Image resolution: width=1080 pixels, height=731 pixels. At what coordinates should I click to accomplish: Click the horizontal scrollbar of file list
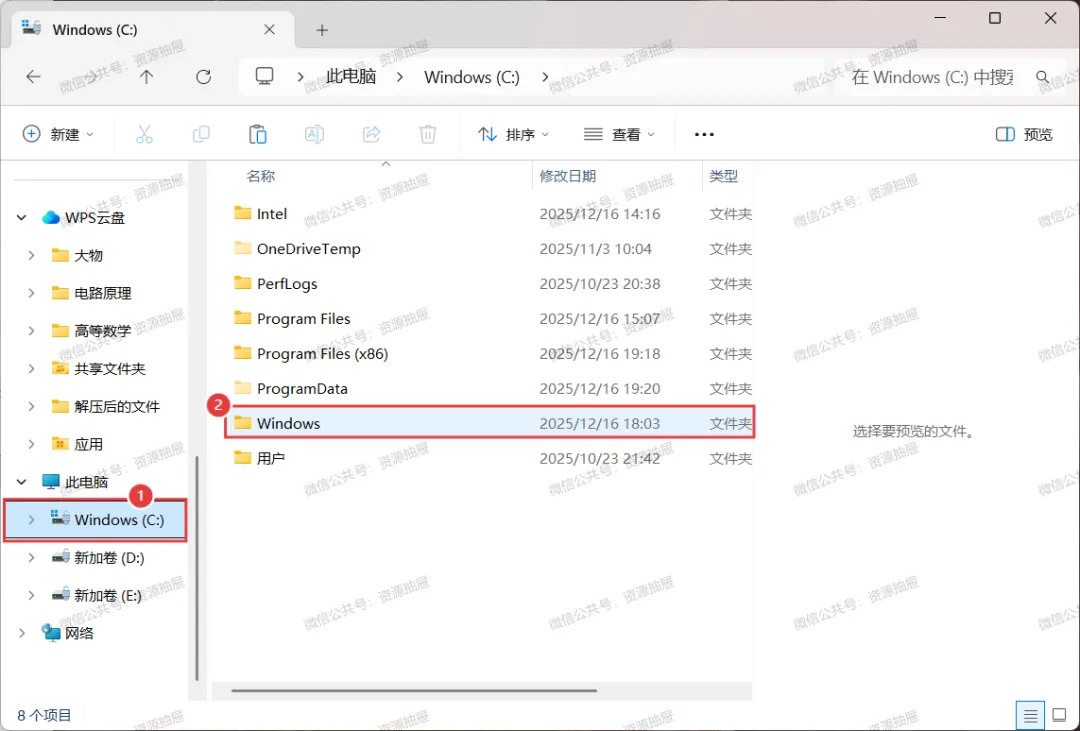pyautogui.click(x=414, y=690)
